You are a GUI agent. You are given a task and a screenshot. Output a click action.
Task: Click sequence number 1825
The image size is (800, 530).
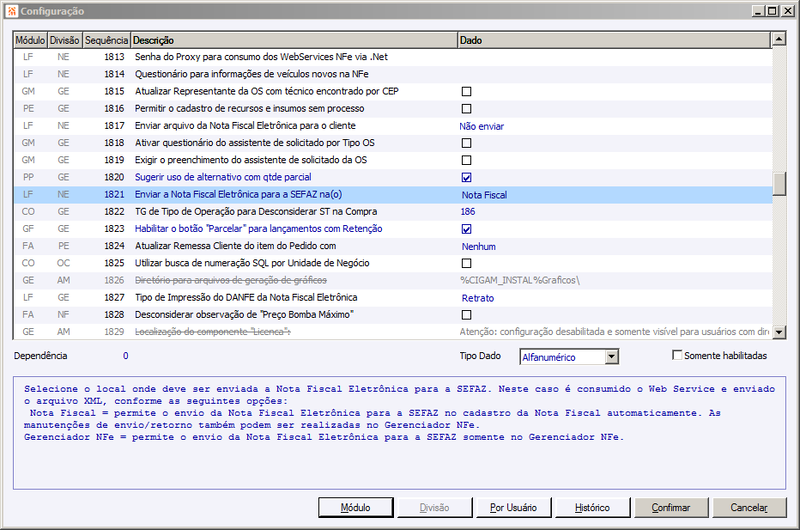pyautogui.click(x=114, y=263)
